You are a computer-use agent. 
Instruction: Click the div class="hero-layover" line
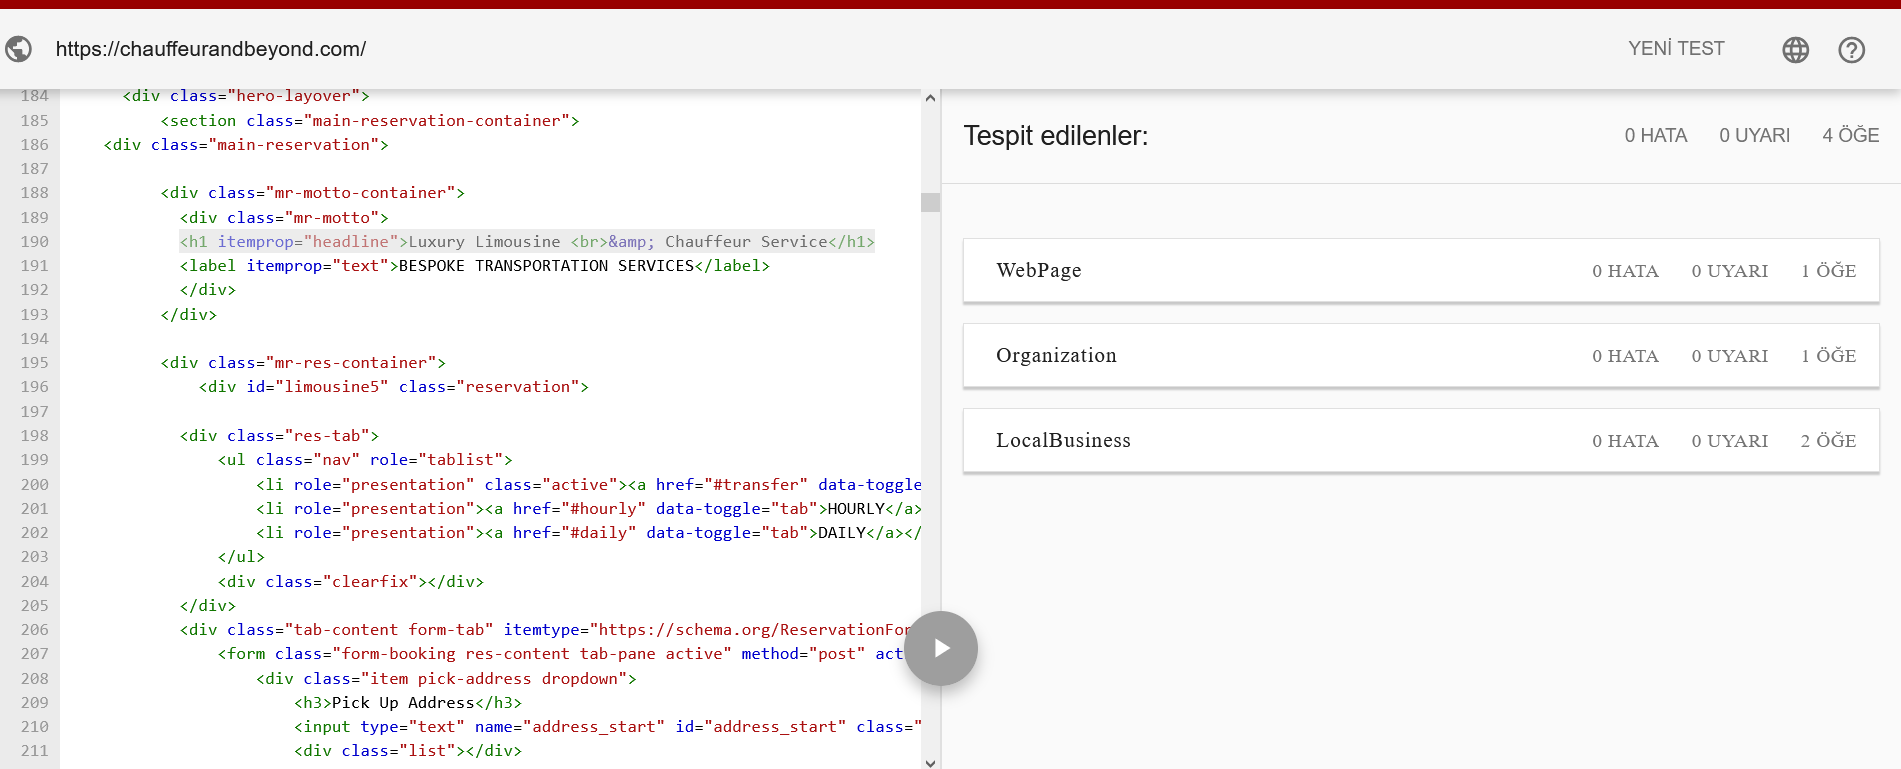click(x=246, y=96)
